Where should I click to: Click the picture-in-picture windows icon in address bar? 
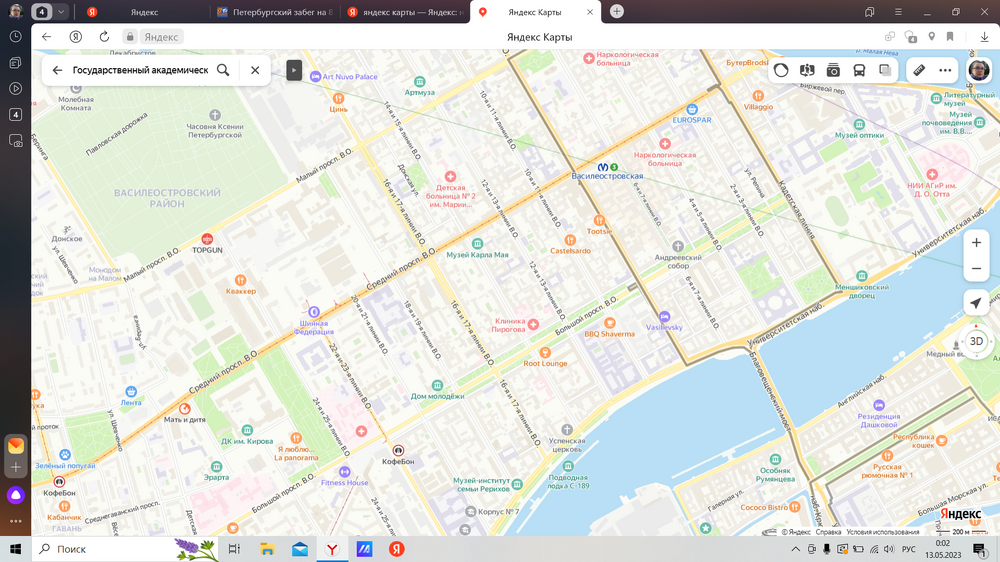[x=890, y=37]
